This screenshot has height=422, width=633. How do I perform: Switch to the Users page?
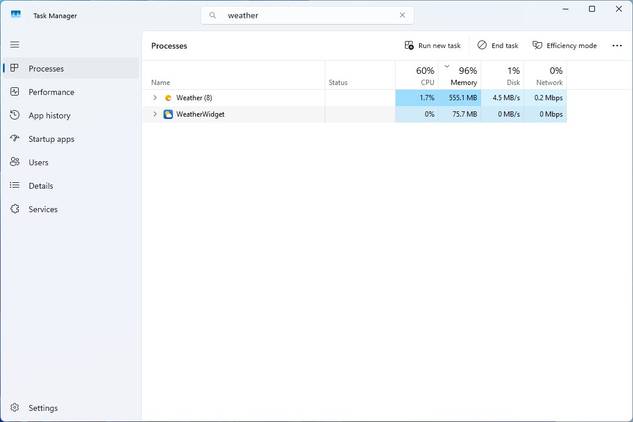[x=38, y=162]
